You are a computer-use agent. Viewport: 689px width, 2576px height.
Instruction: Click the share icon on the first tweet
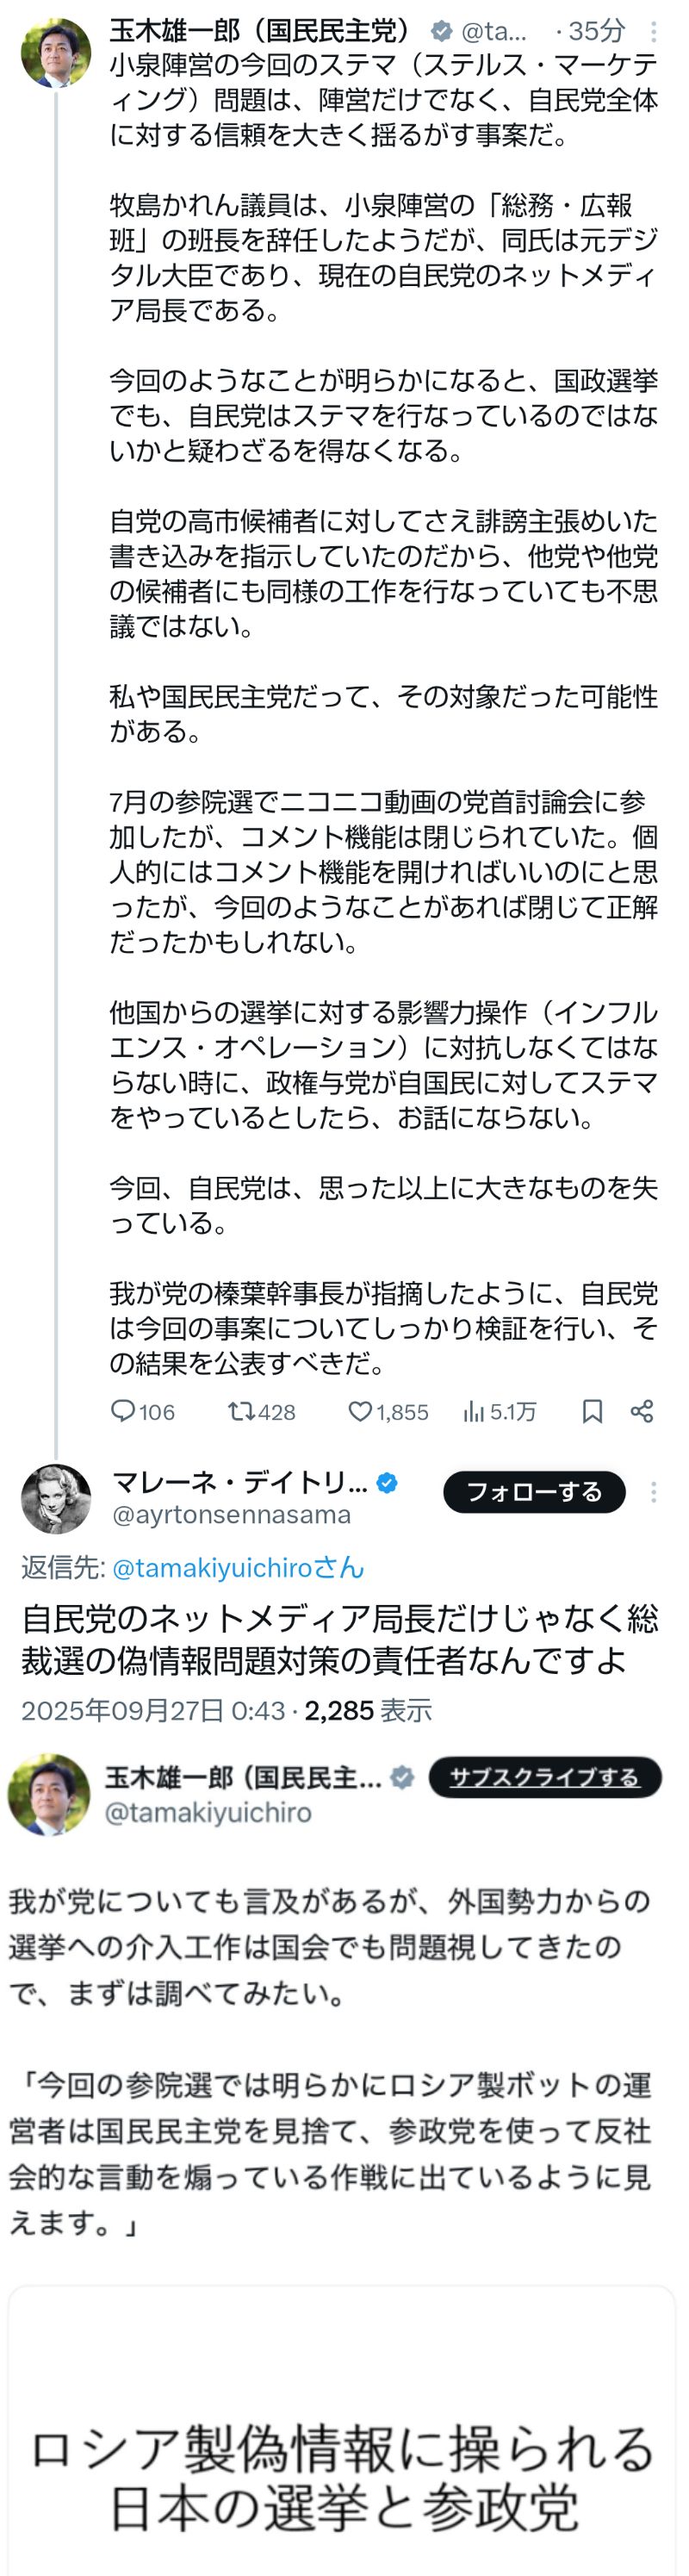[x=642, y=1410]
